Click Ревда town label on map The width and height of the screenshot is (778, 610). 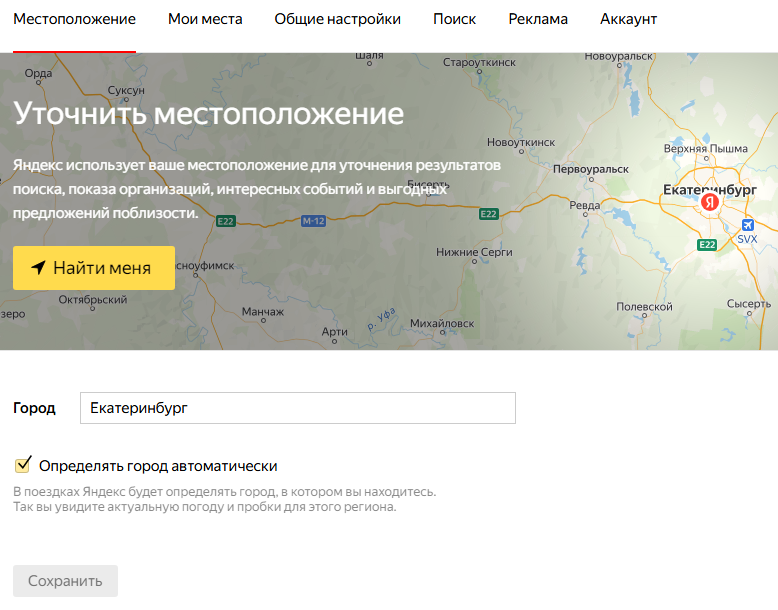click(584, 205)
